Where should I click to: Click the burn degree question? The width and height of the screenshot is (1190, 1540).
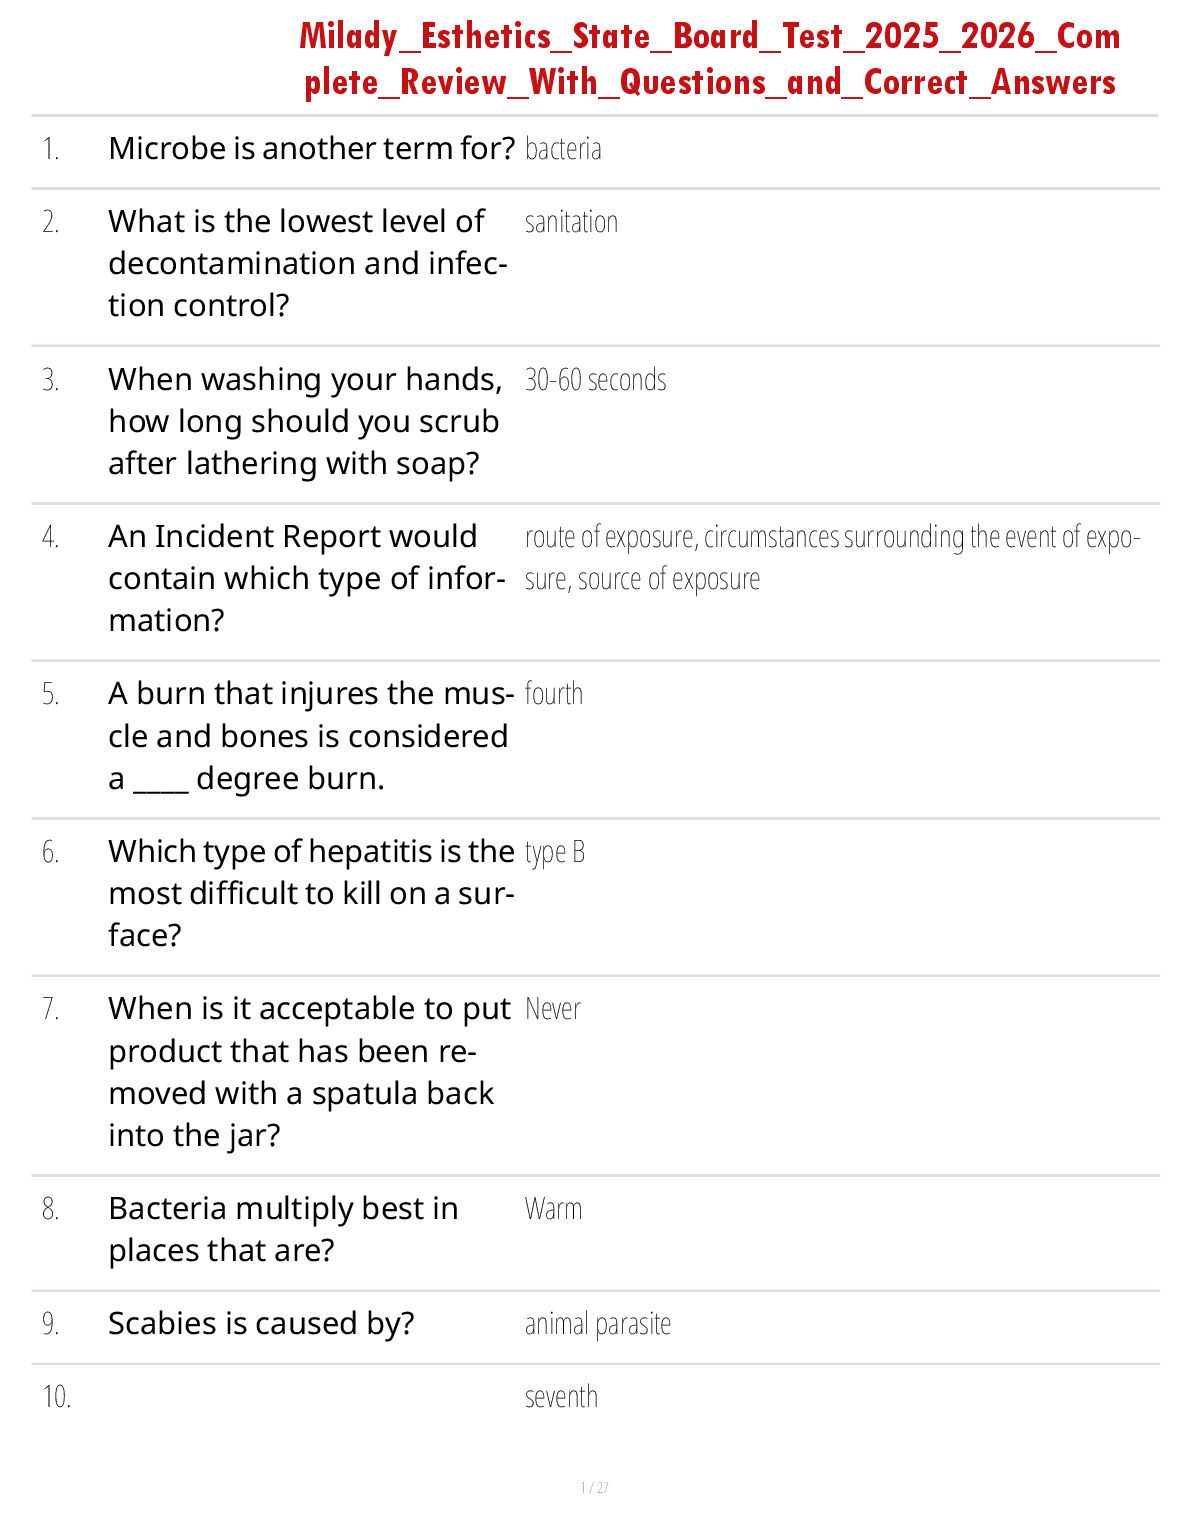pos(310,736)
